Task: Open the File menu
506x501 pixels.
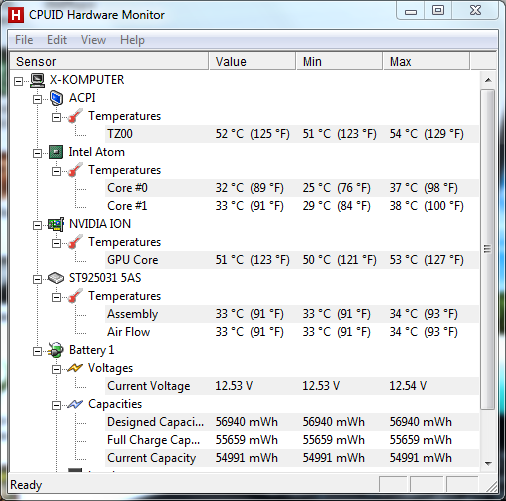Action: pos(24,40)
